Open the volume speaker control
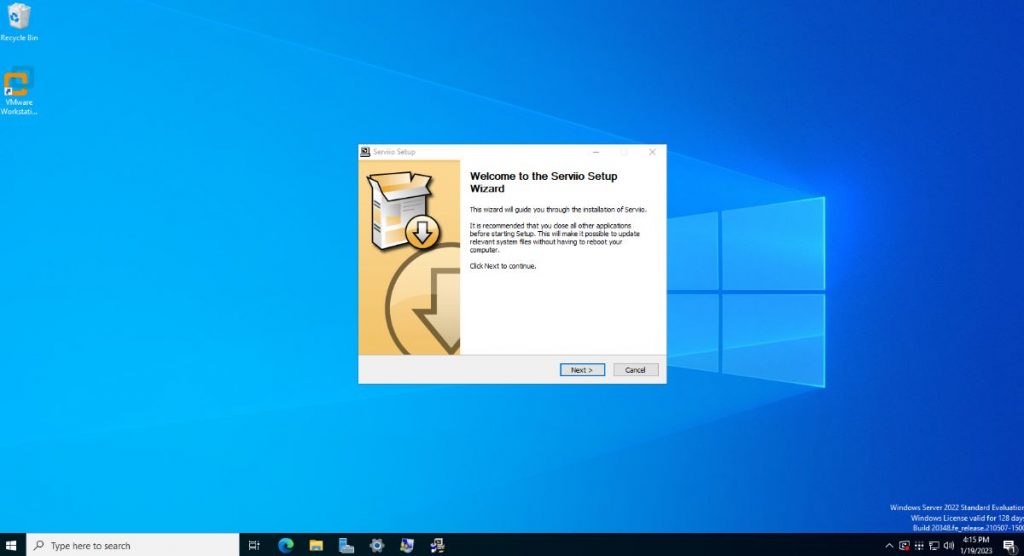1024x556 pixels. click(x=949, y=546)
